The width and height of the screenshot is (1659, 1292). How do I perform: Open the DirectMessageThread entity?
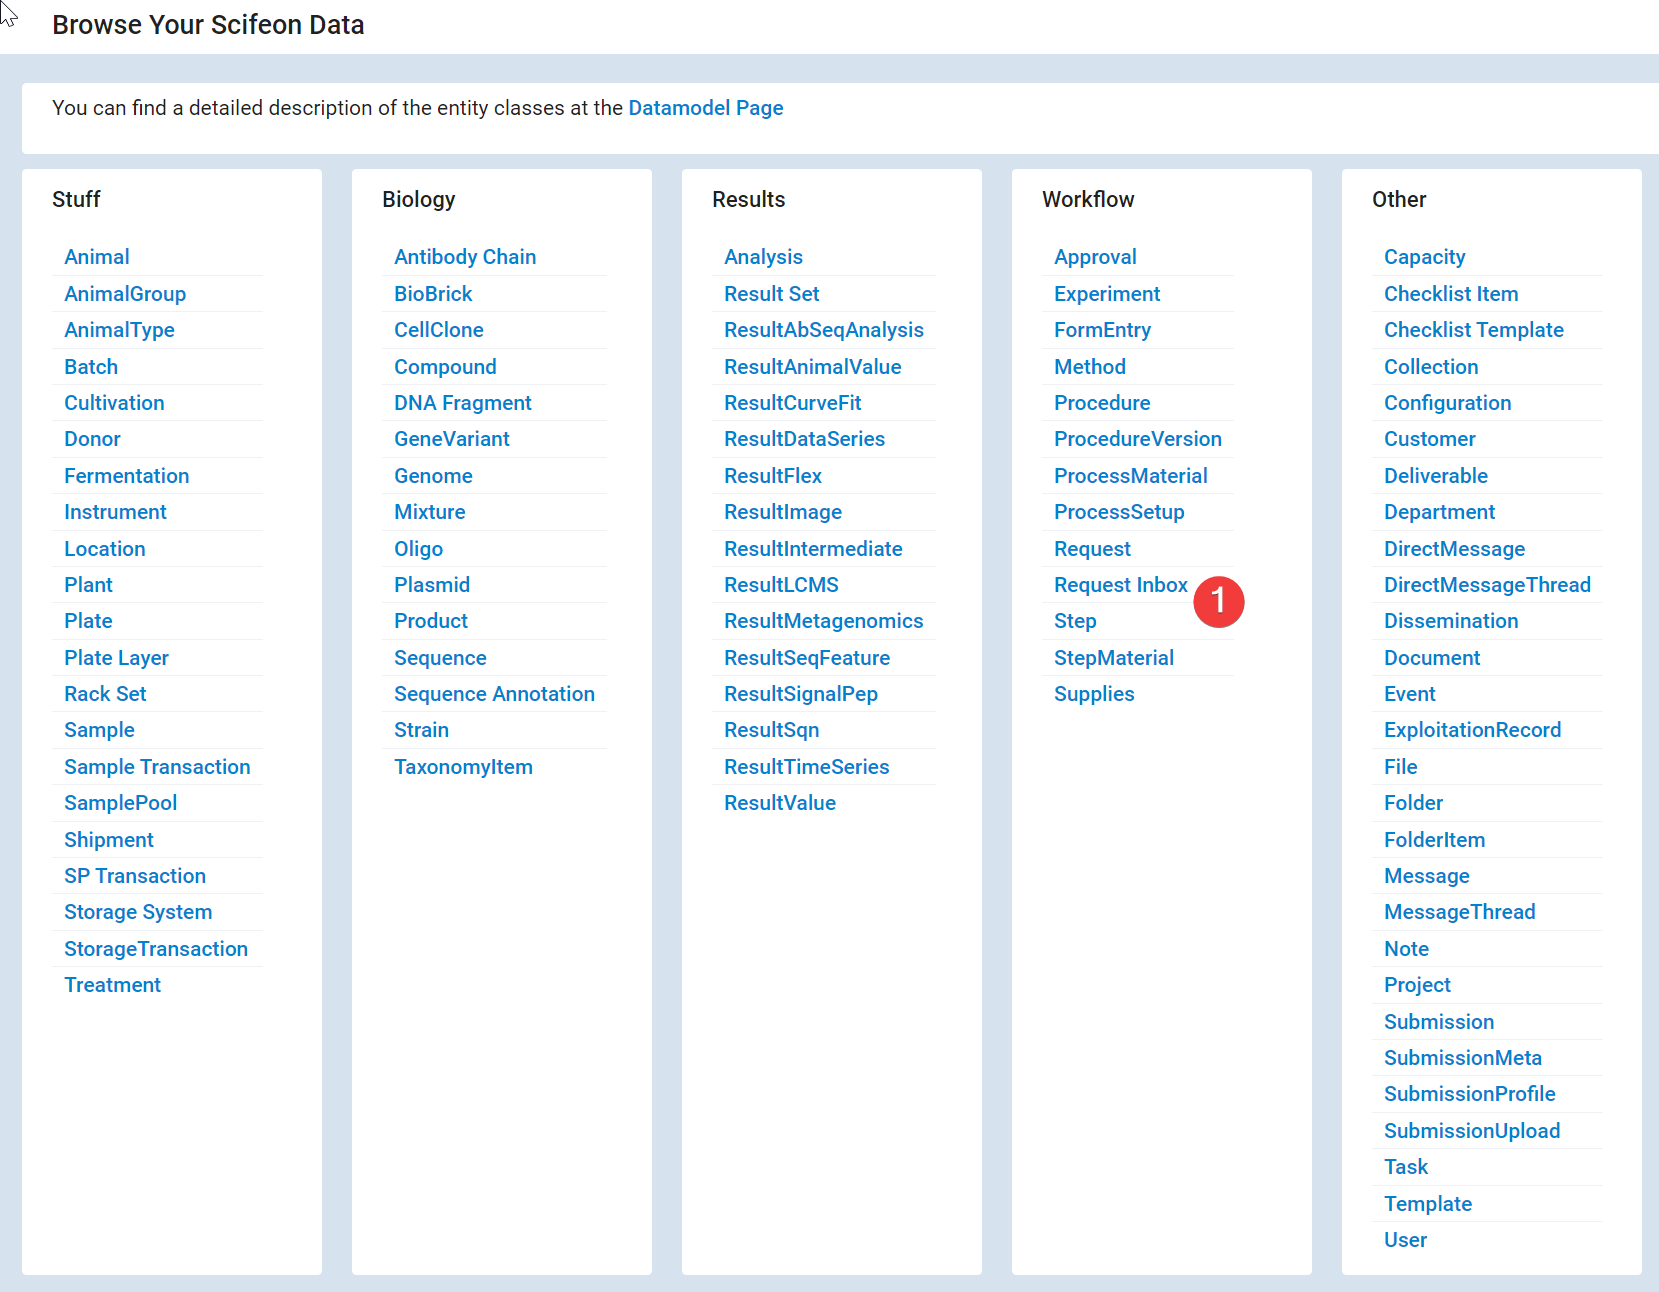1487,585
